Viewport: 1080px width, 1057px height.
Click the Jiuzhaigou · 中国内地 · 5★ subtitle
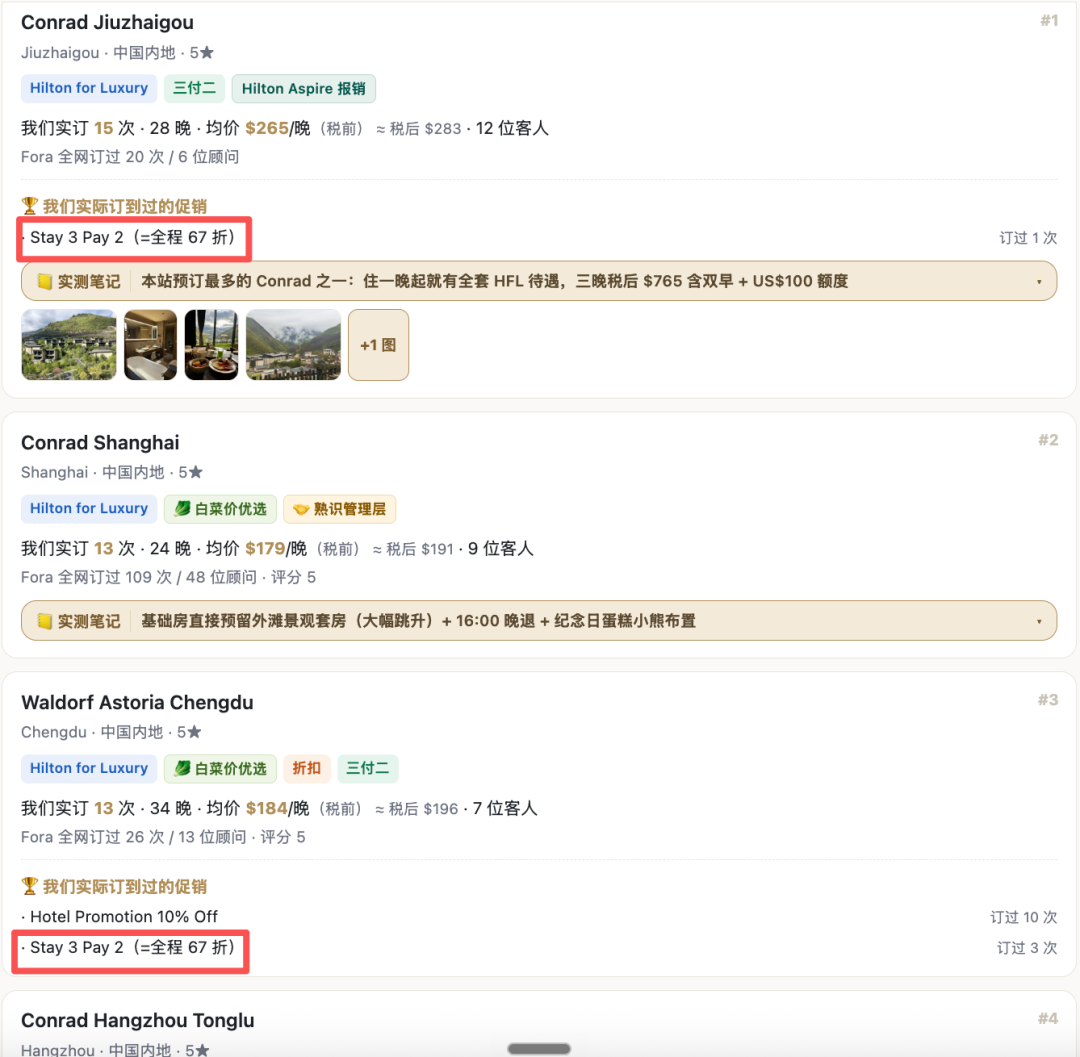(118, 52)
